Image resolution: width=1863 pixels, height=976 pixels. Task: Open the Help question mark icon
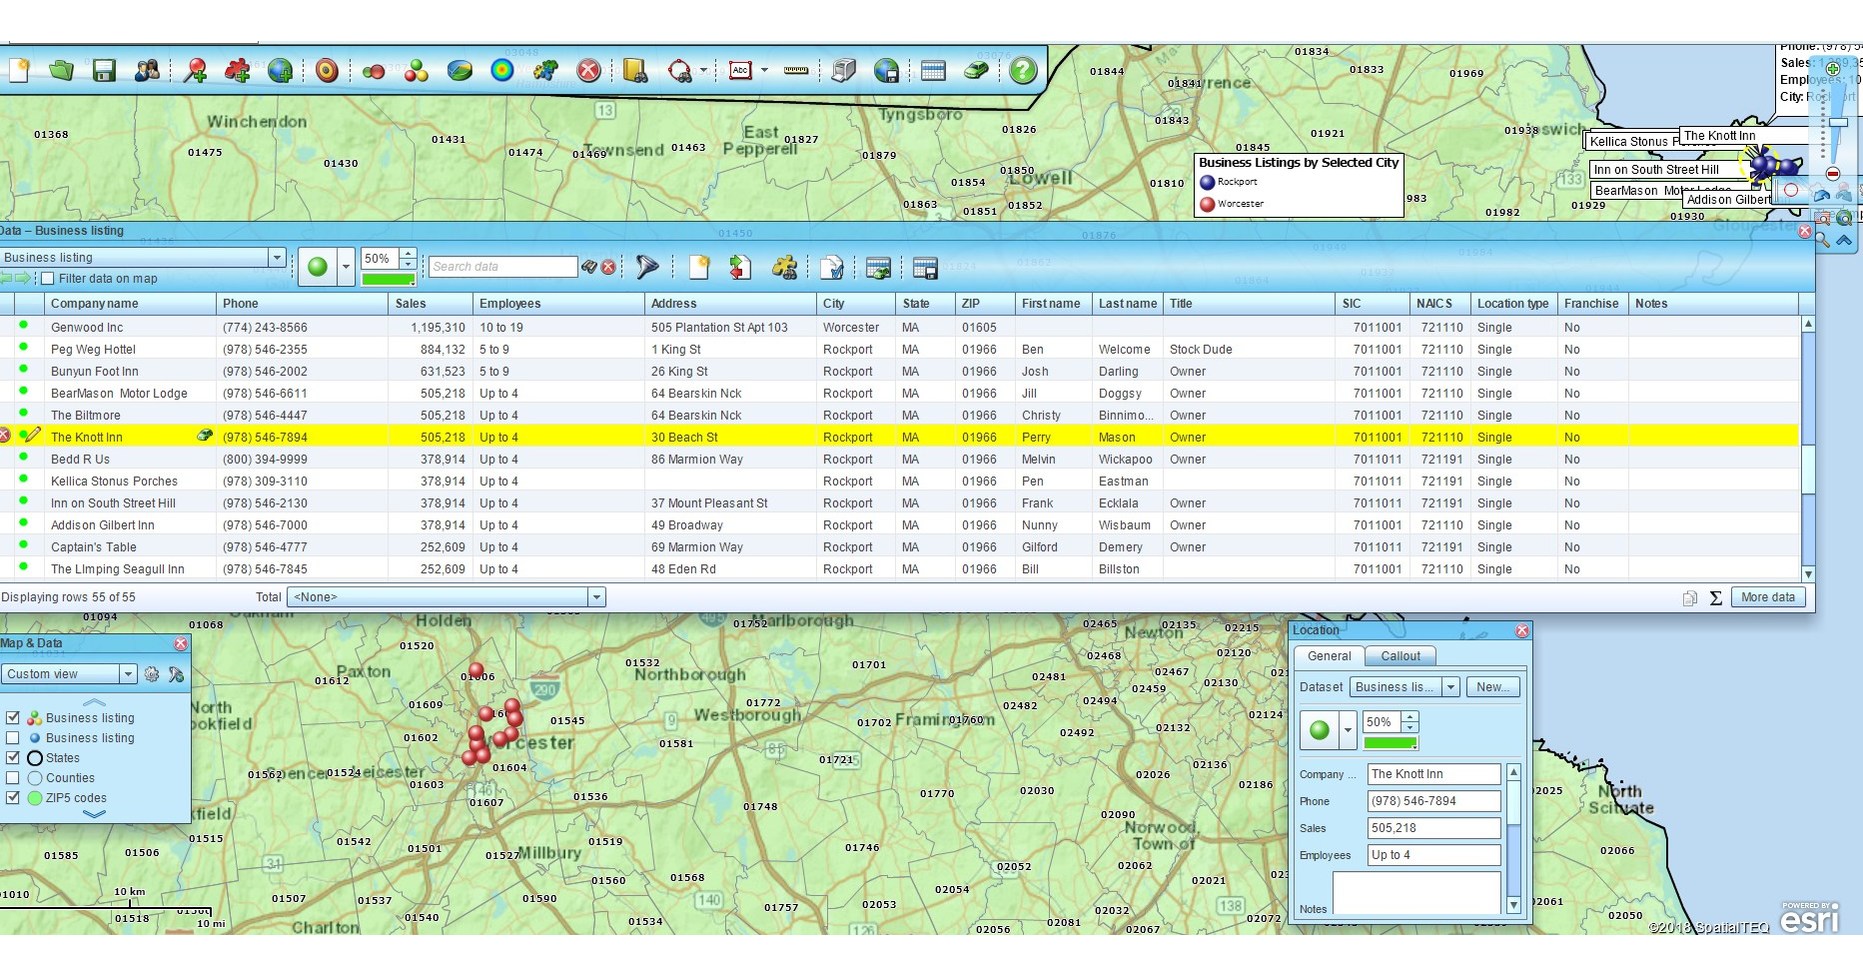coord(1022,70)
